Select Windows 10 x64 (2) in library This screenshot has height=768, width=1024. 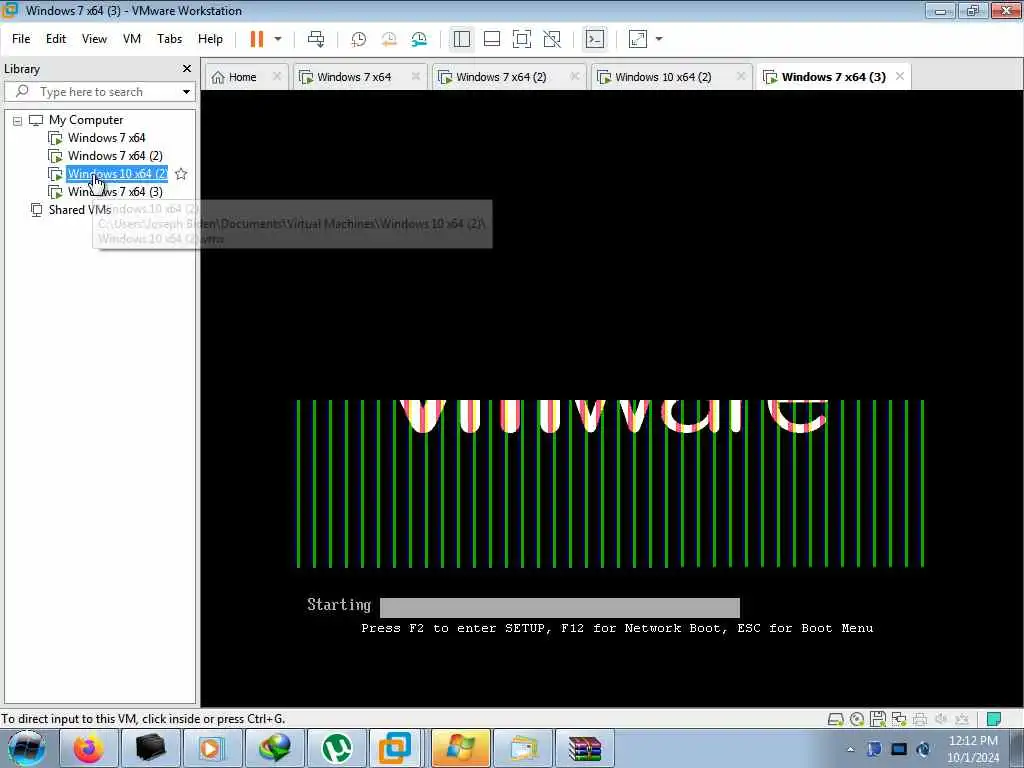coord(118,174)
